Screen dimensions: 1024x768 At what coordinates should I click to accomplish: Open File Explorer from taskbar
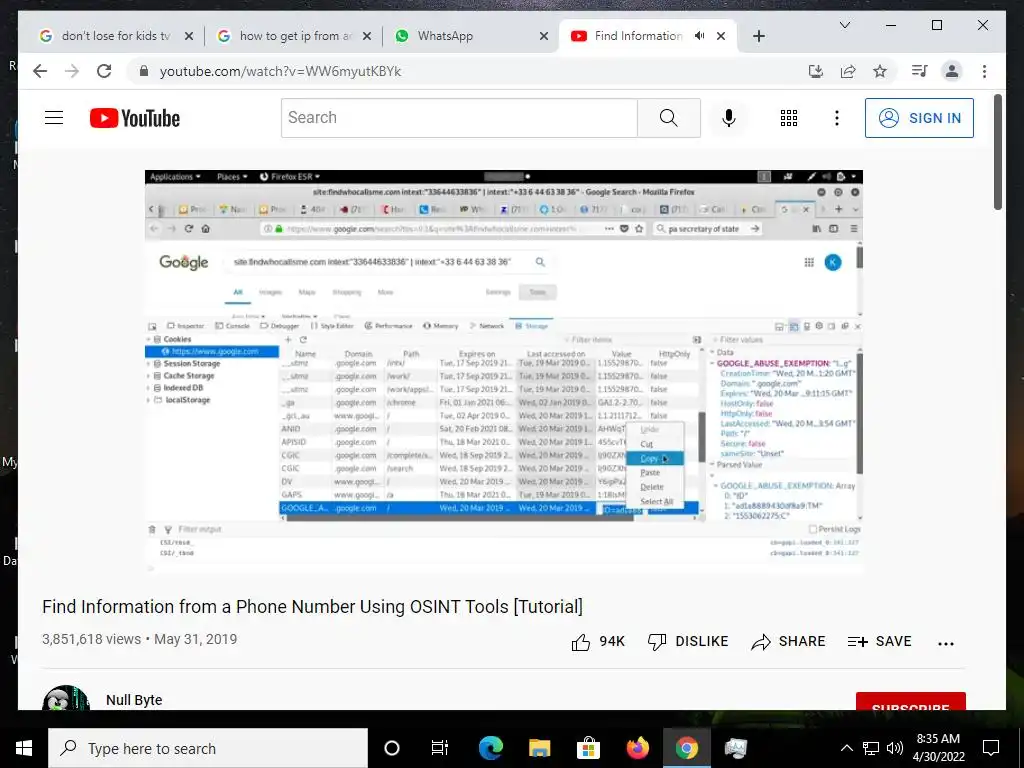point(539,748)
